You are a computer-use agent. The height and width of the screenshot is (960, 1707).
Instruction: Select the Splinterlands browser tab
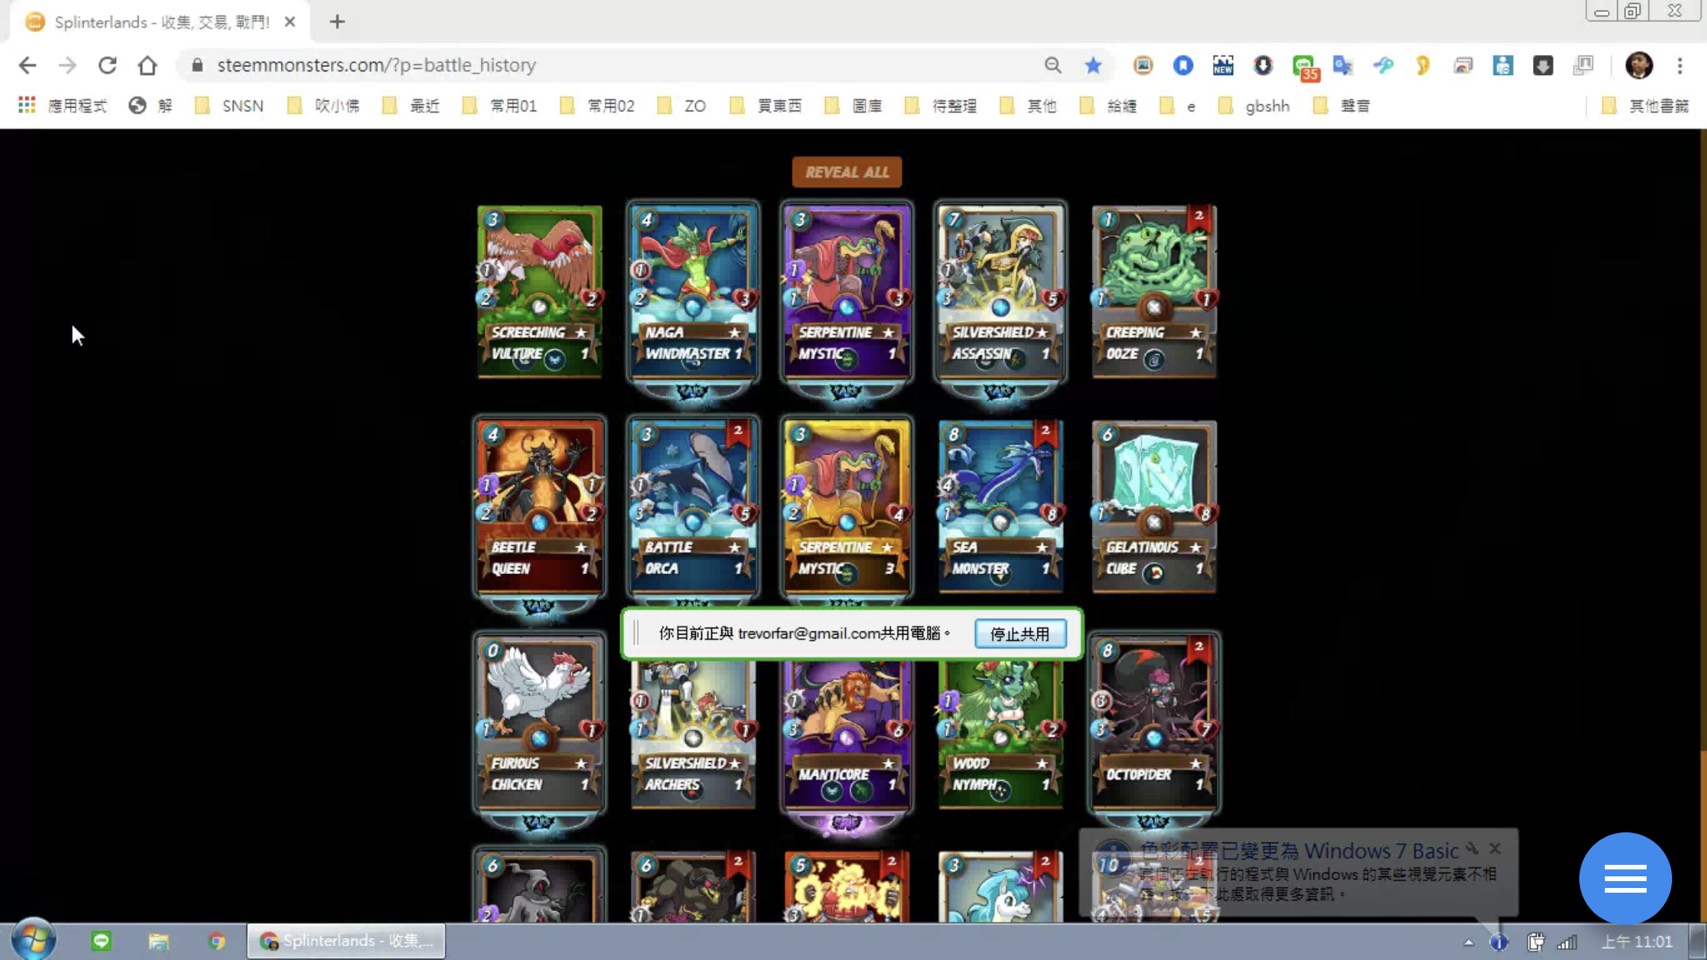(x=160, y=22)
